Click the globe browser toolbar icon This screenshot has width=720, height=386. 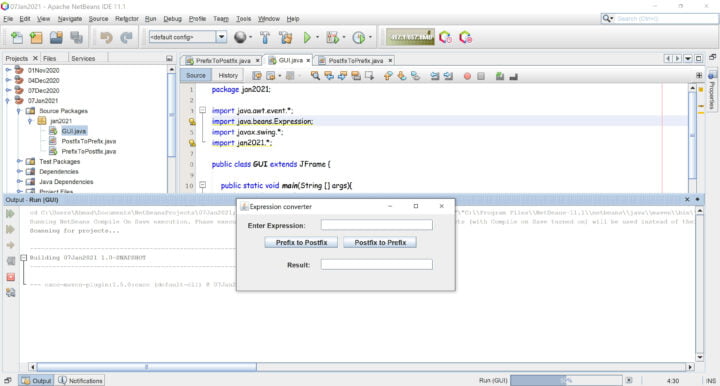pyautogui.click(x=240, y=37)
